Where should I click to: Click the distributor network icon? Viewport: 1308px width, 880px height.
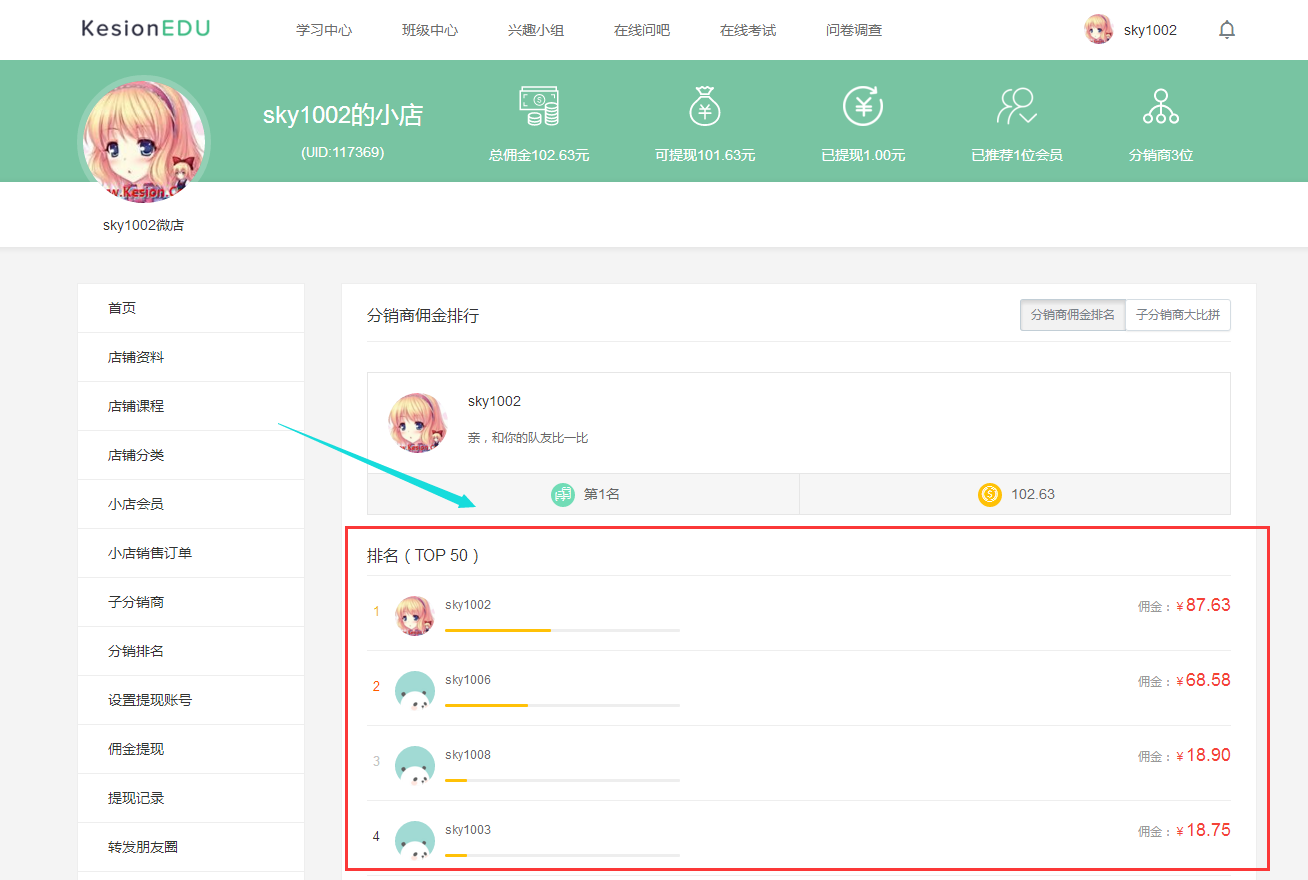[x=1160, y=105]
